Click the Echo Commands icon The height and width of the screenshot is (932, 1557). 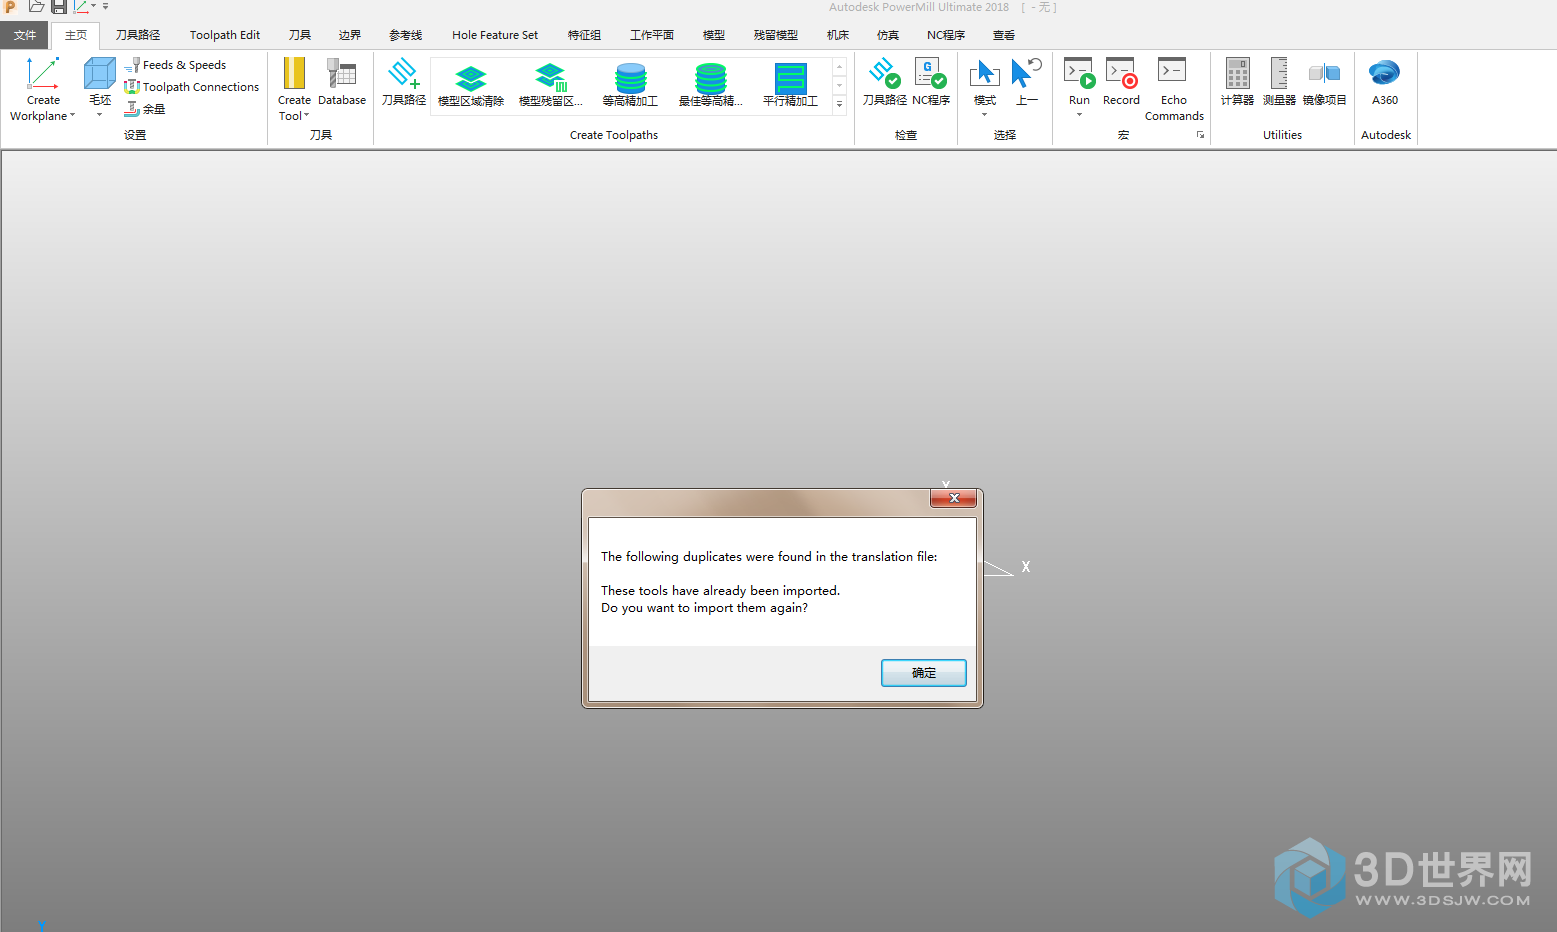click(1172, 71)
